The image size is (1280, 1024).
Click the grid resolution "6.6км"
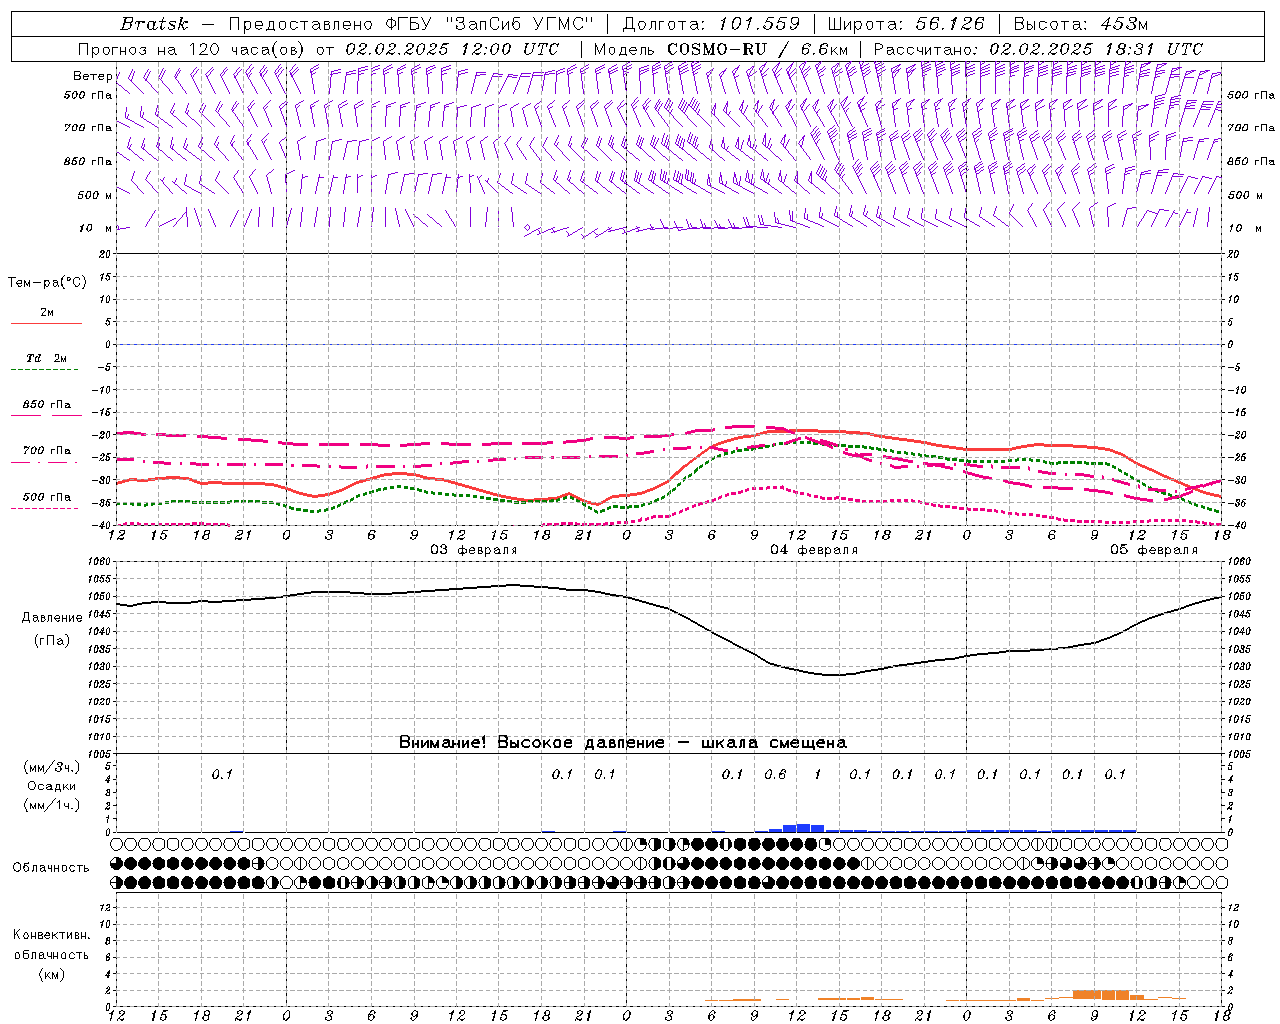tap(825, 49)
